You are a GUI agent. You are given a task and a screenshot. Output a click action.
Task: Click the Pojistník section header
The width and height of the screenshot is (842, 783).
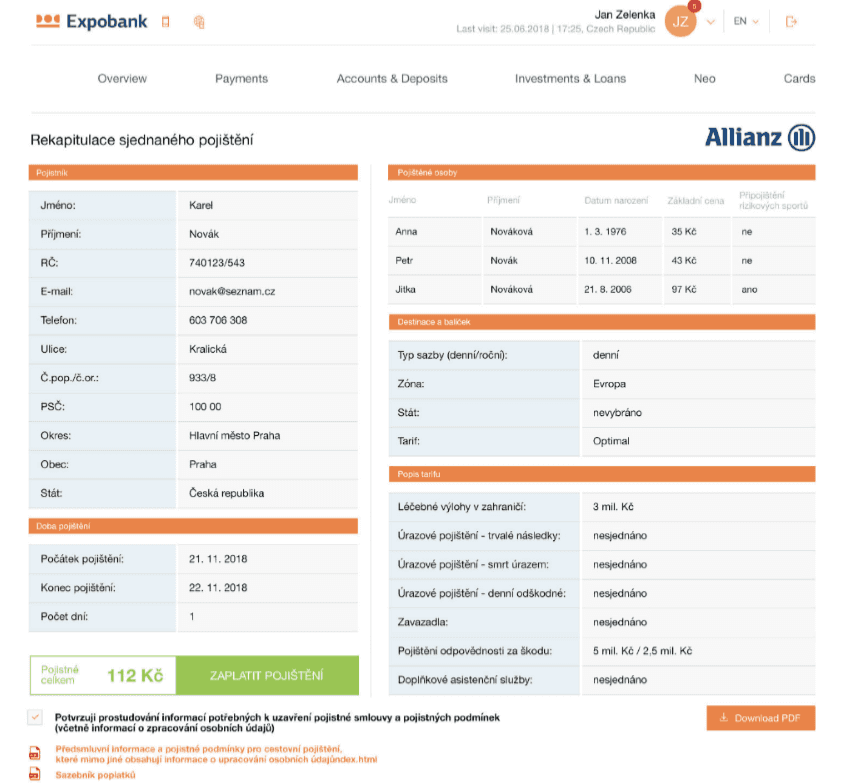[193, 172]
